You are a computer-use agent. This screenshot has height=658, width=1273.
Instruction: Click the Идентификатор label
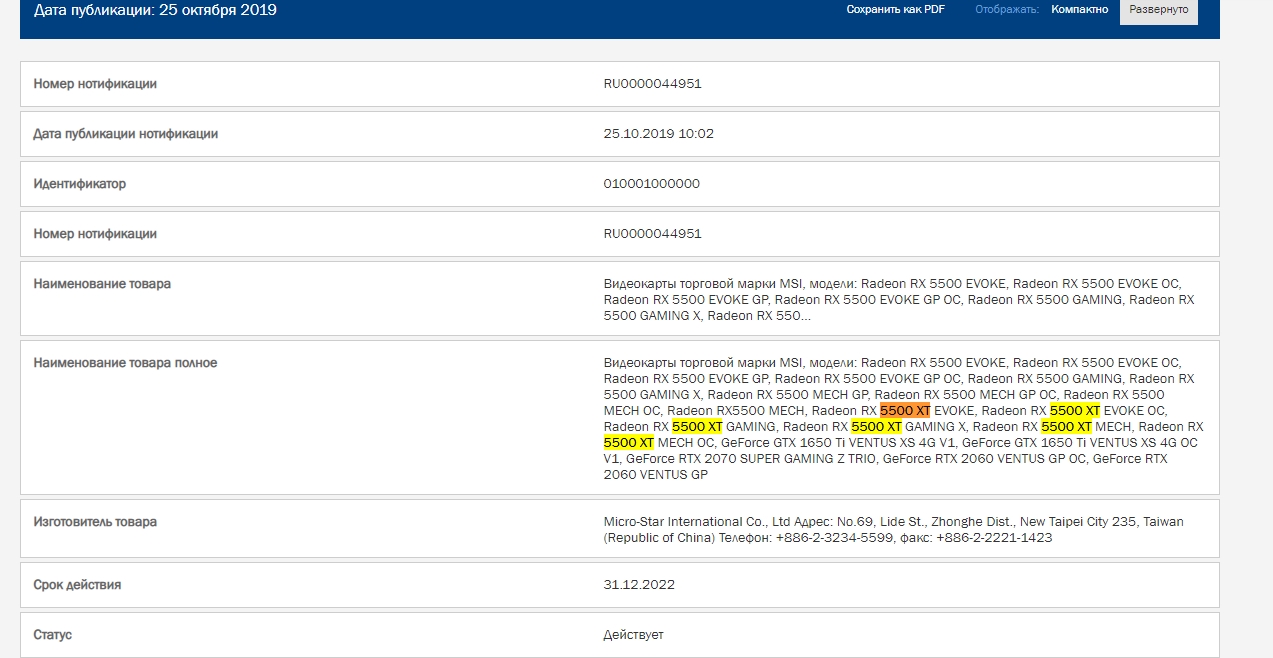click(x=79, y=184)
